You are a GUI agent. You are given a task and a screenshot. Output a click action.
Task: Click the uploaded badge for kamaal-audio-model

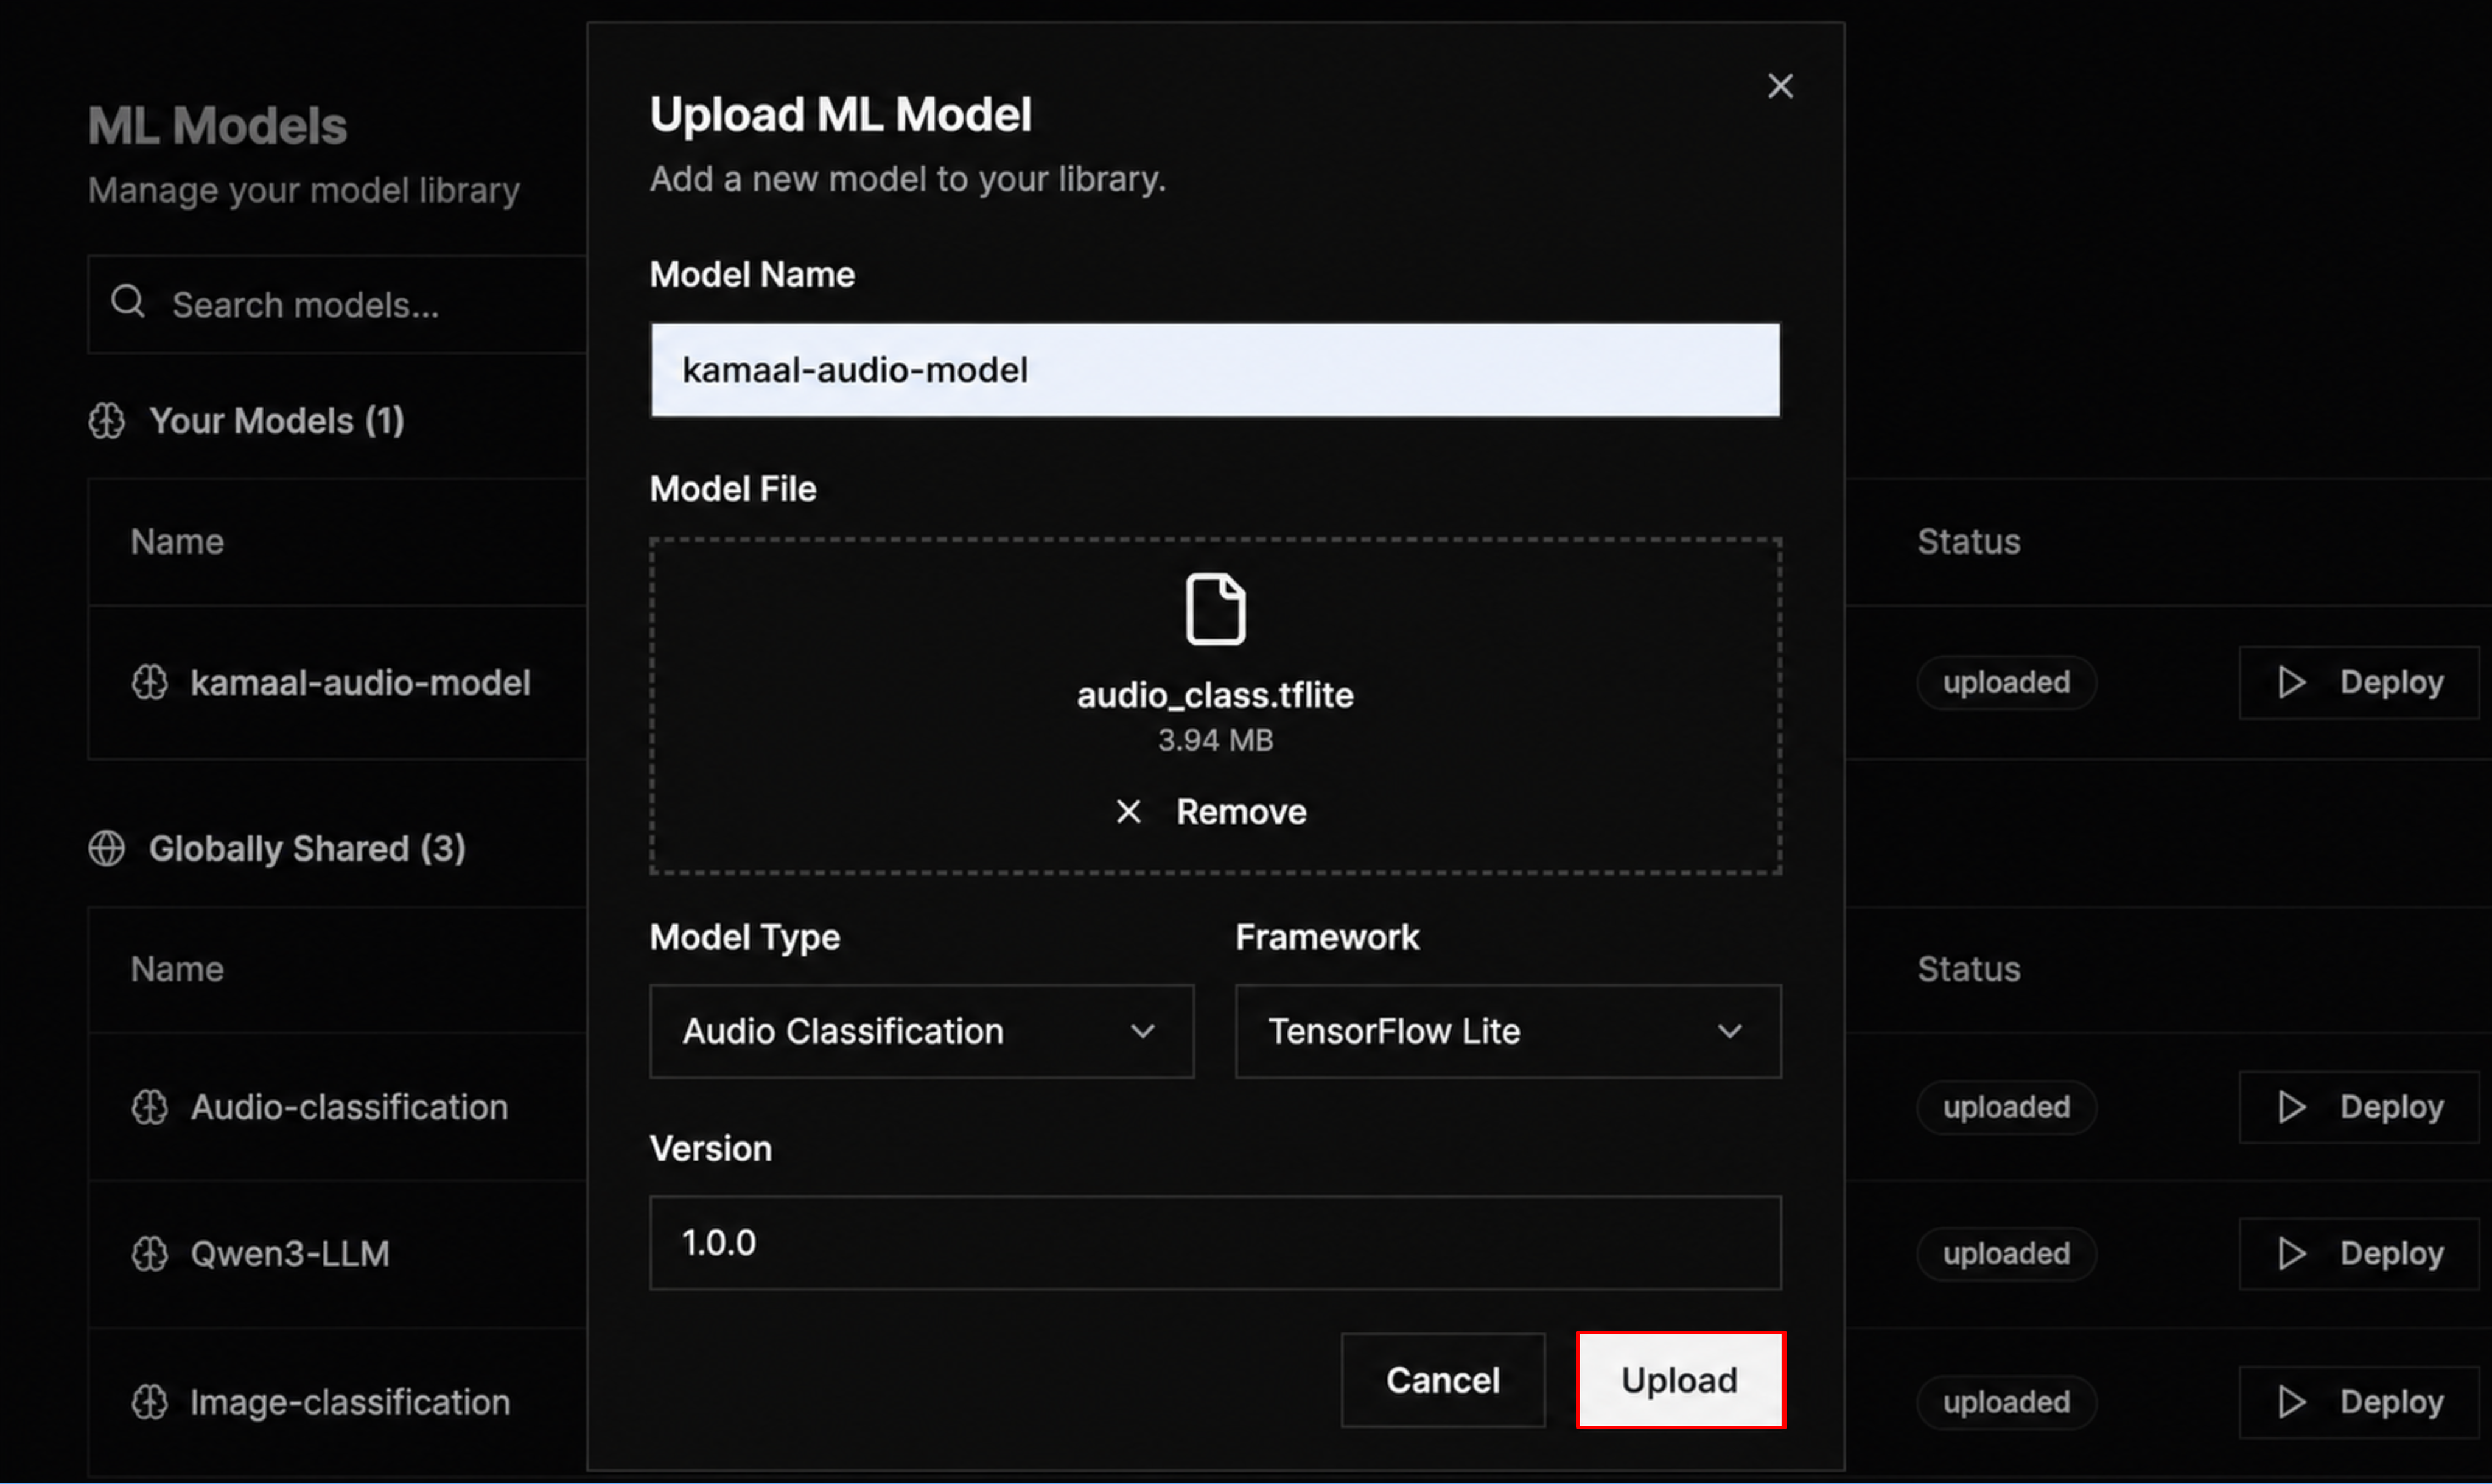coord(2006,683)
